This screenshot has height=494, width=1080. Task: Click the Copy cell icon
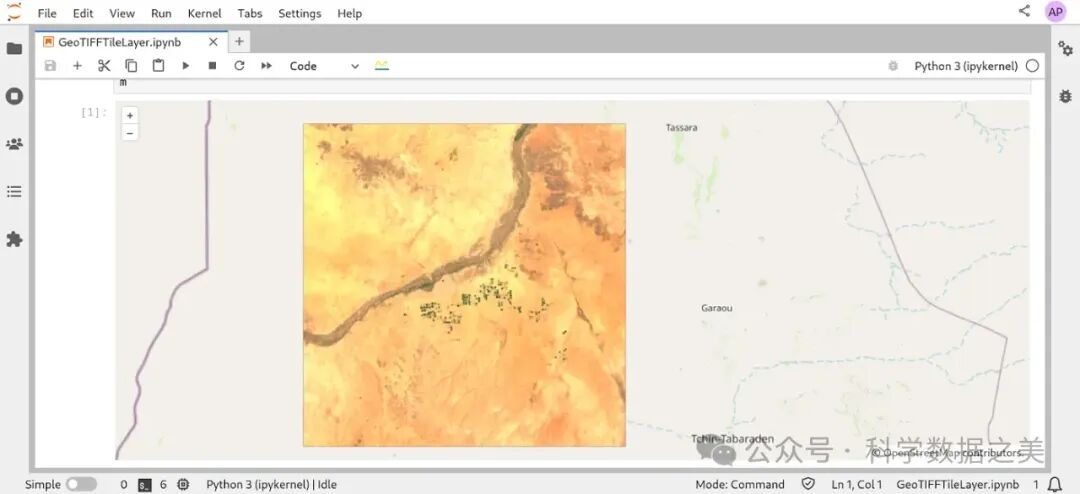pos(131,66)
